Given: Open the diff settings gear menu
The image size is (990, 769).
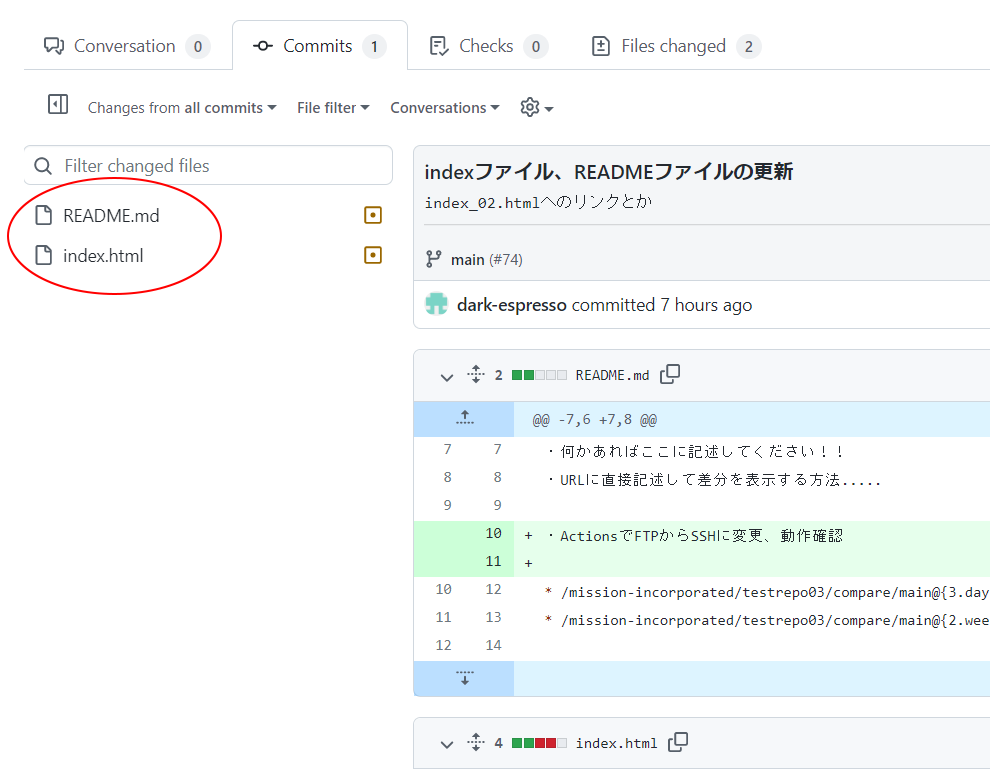Looking at the screenshot, I should coord(536,107).
